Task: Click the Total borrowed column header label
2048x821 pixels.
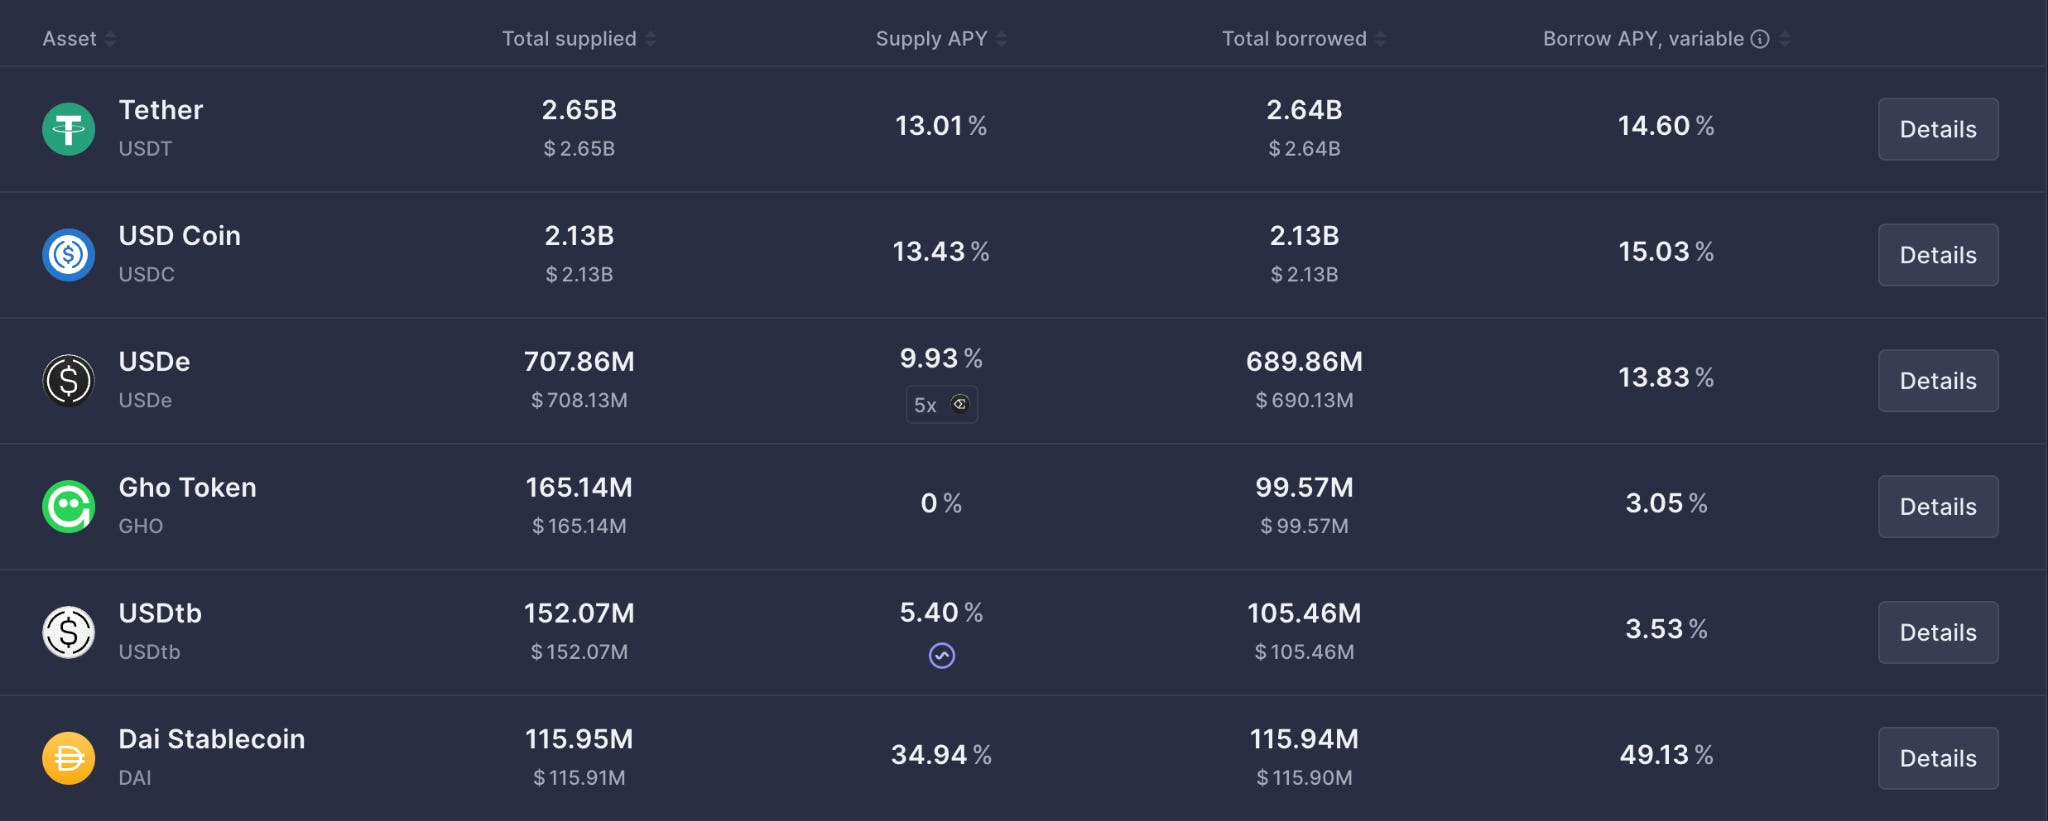Action: coord(1294,39)
